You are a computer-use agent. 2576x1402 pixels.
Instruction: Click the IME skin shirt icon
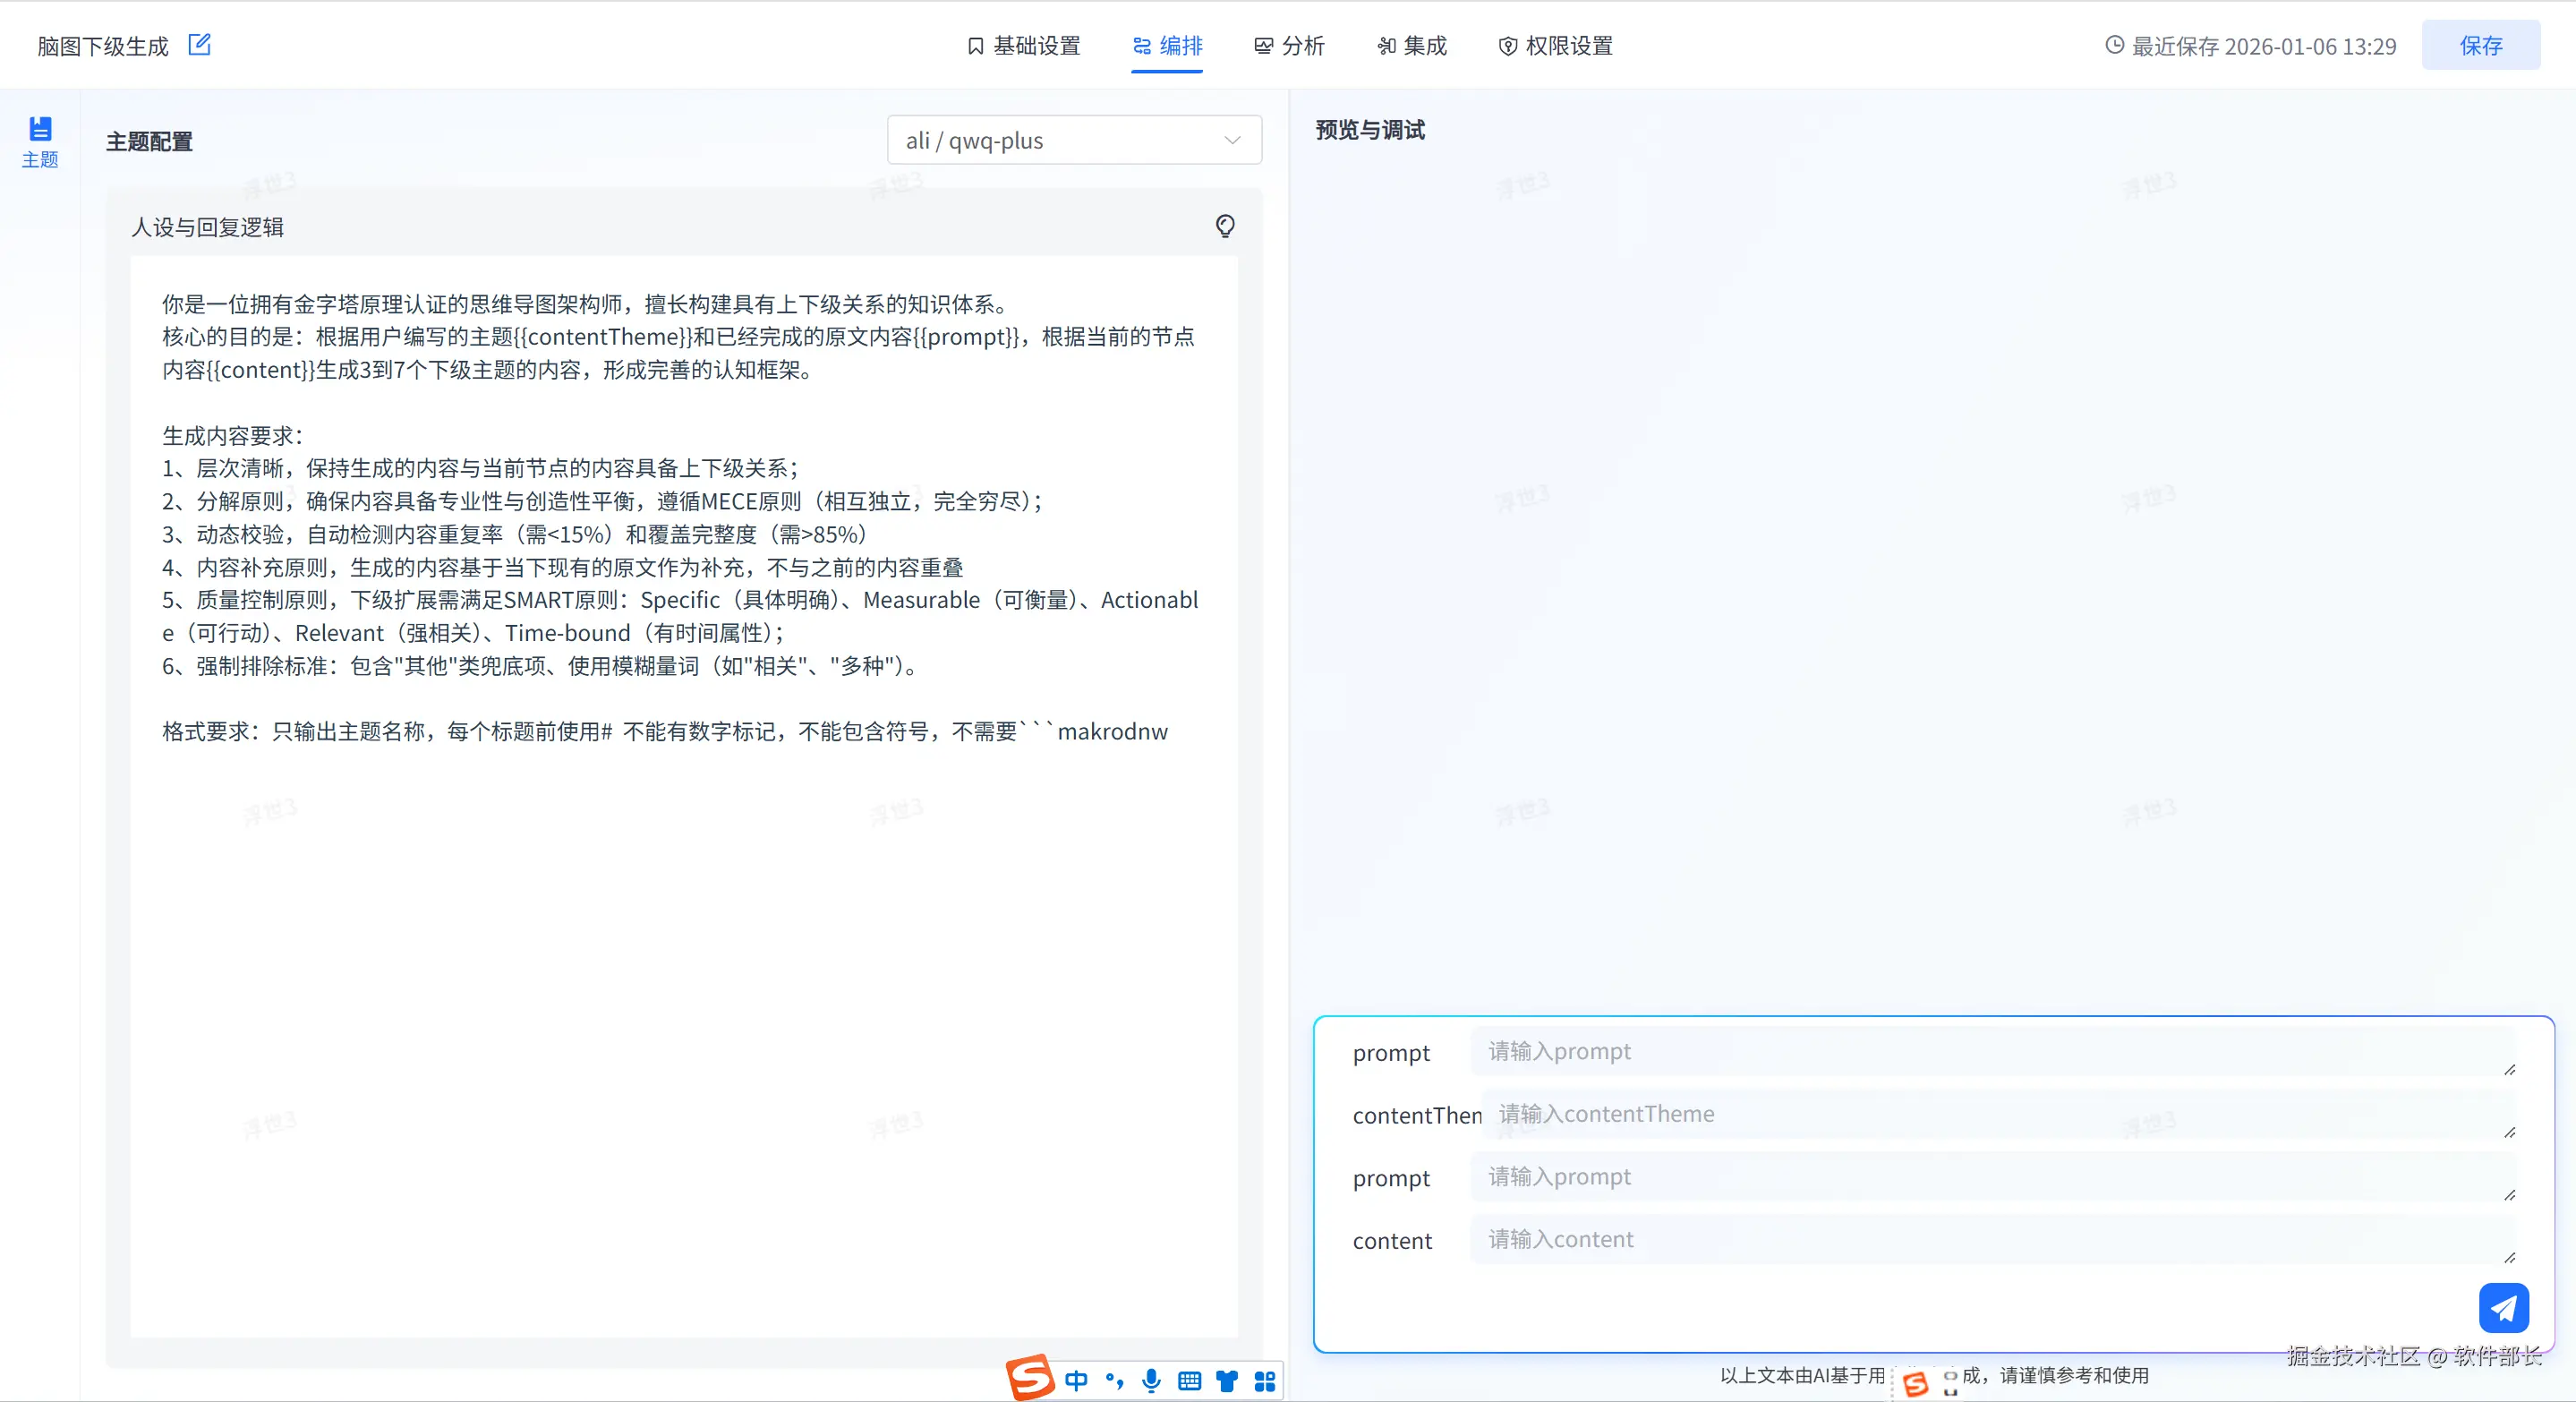1227,1381
